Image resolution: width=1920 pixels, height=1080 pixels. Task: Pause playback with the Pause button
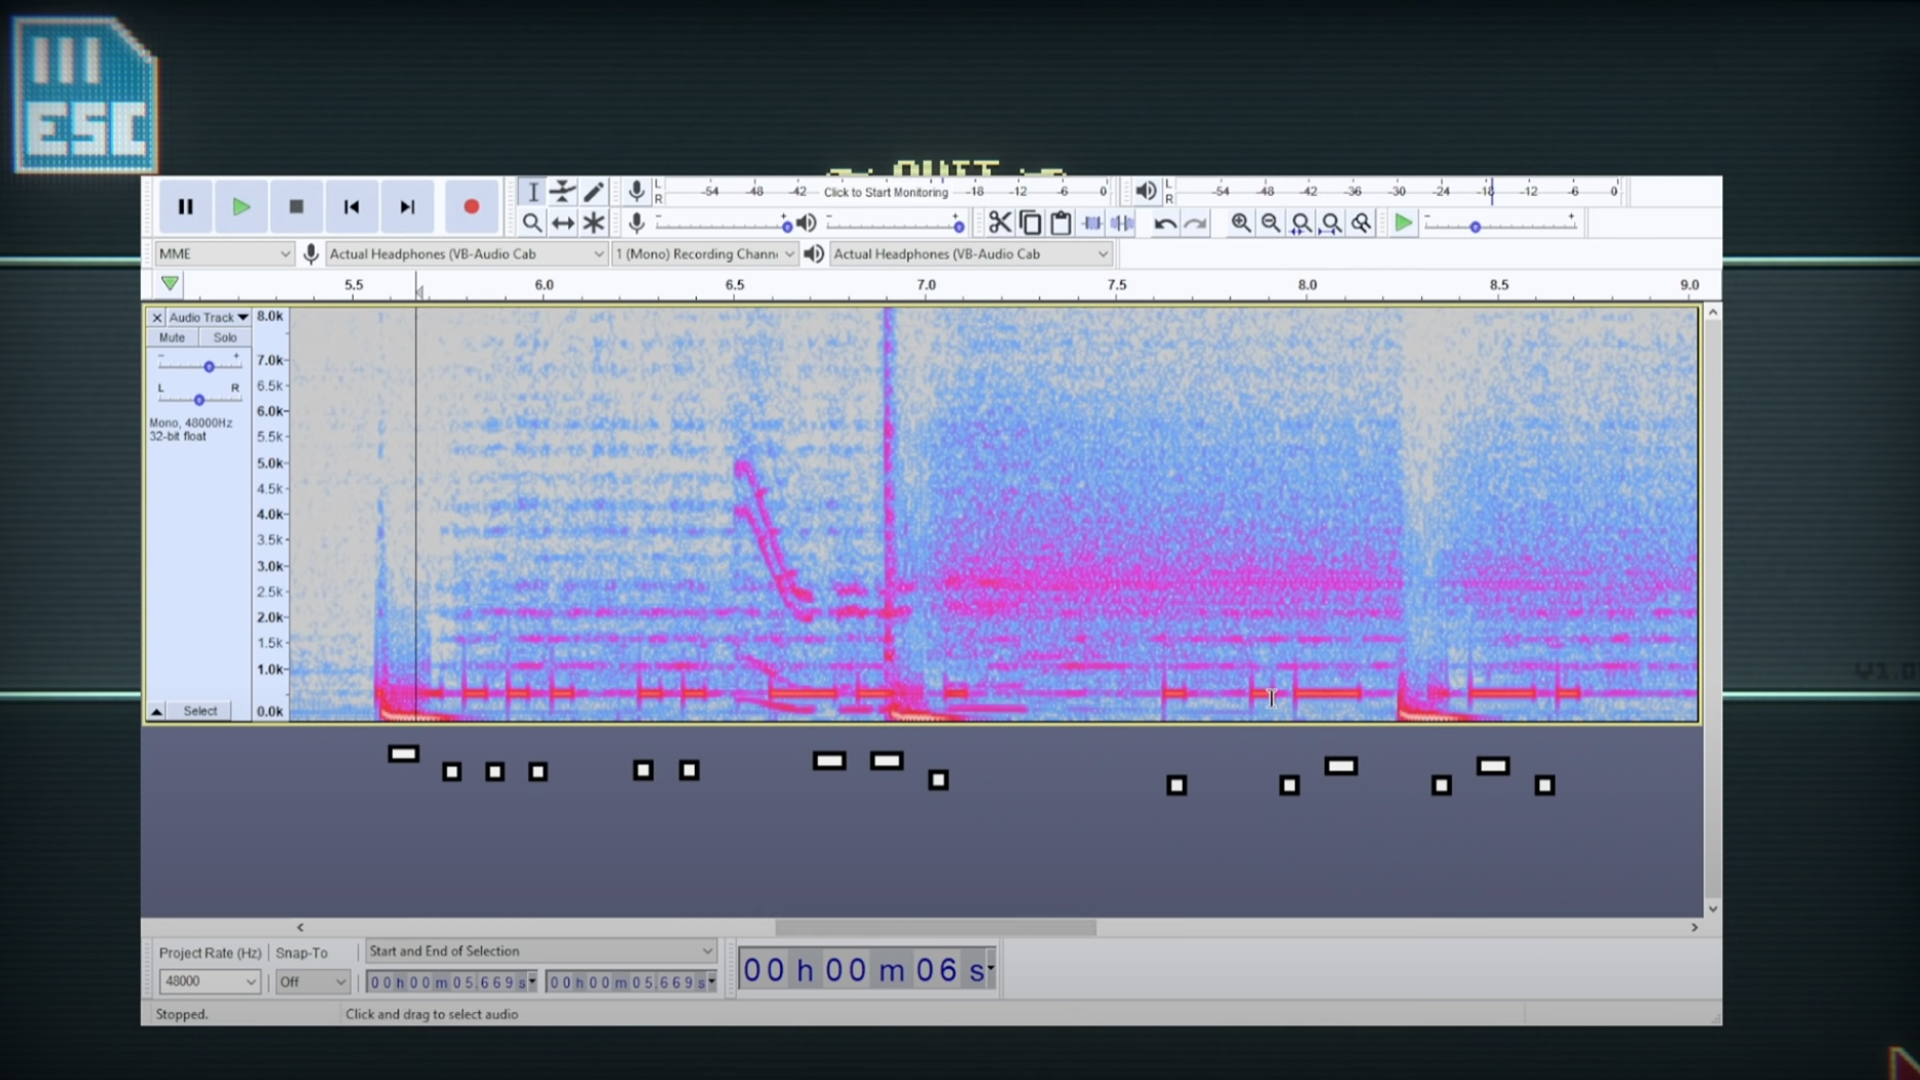[185, 207]
